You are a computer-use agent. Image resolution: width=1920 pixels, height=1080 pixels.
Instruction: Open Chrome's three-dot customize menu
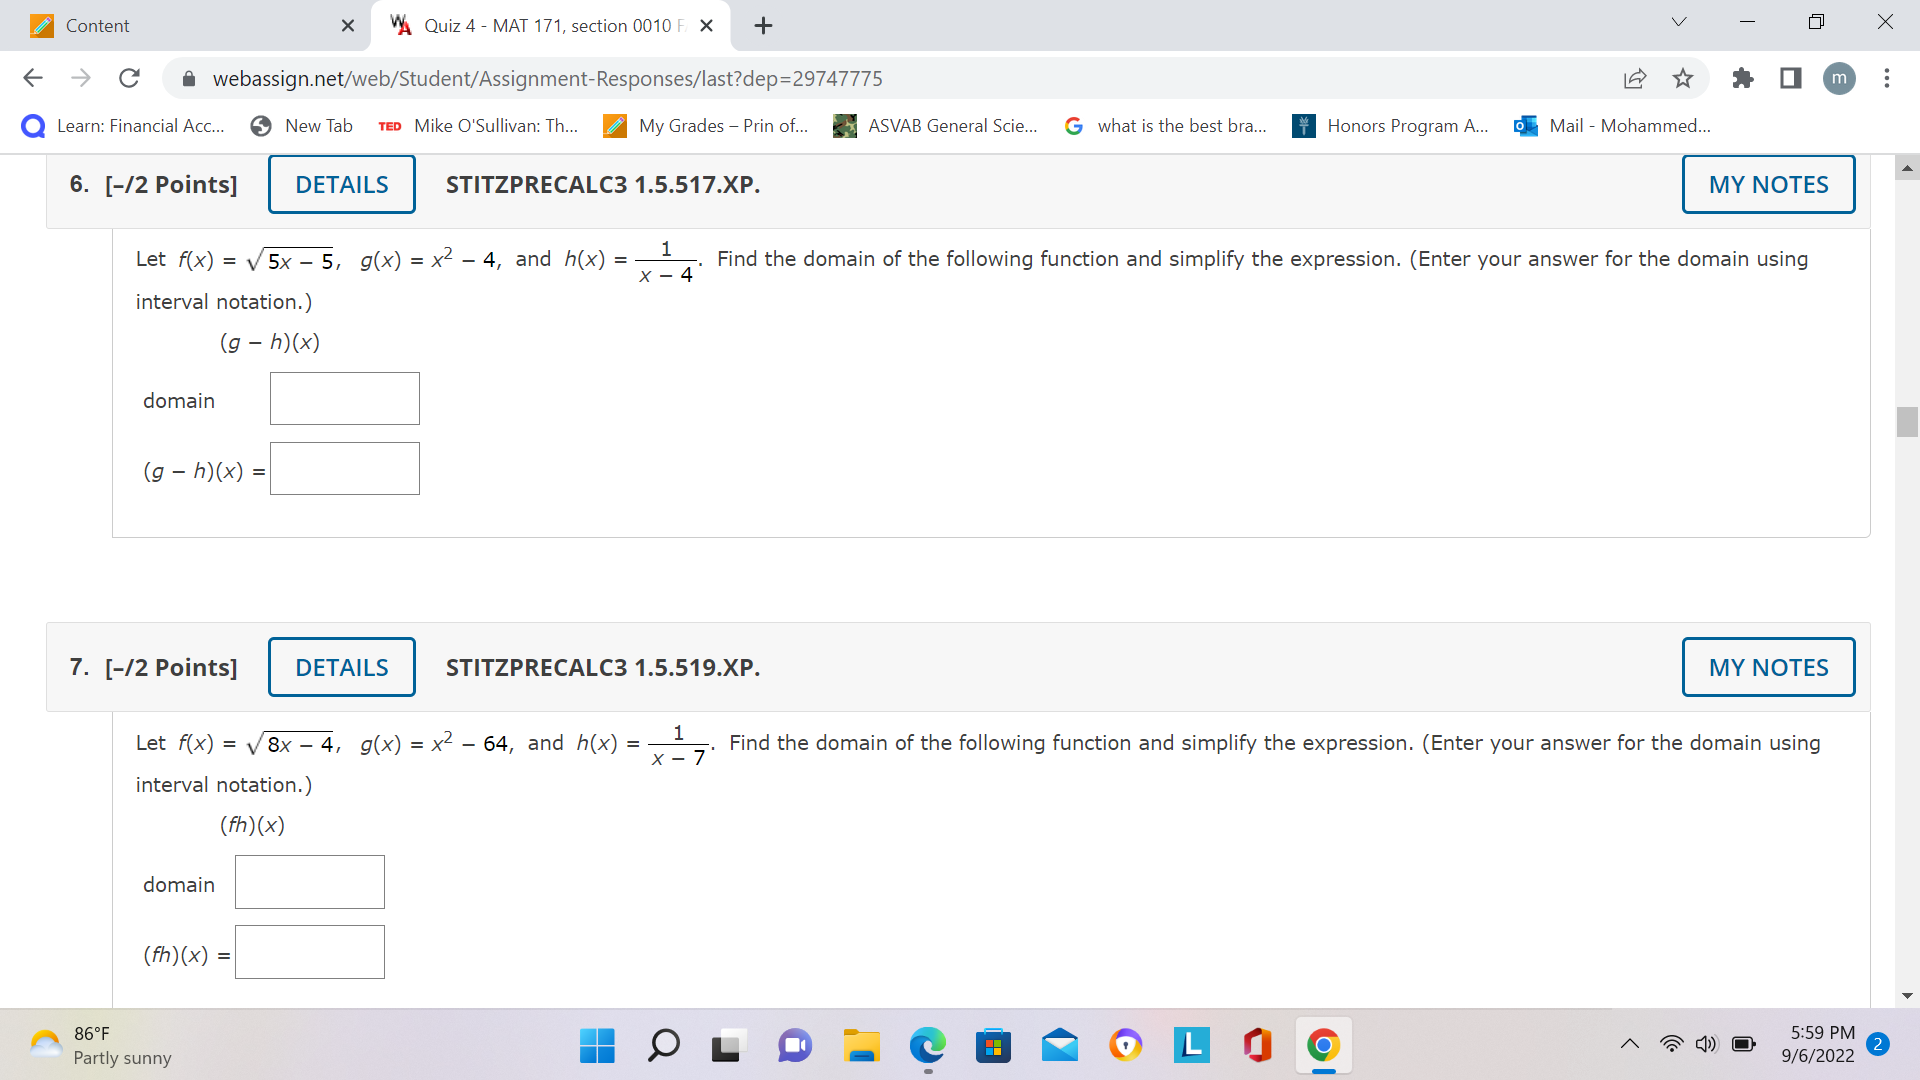coord(1888,79)
